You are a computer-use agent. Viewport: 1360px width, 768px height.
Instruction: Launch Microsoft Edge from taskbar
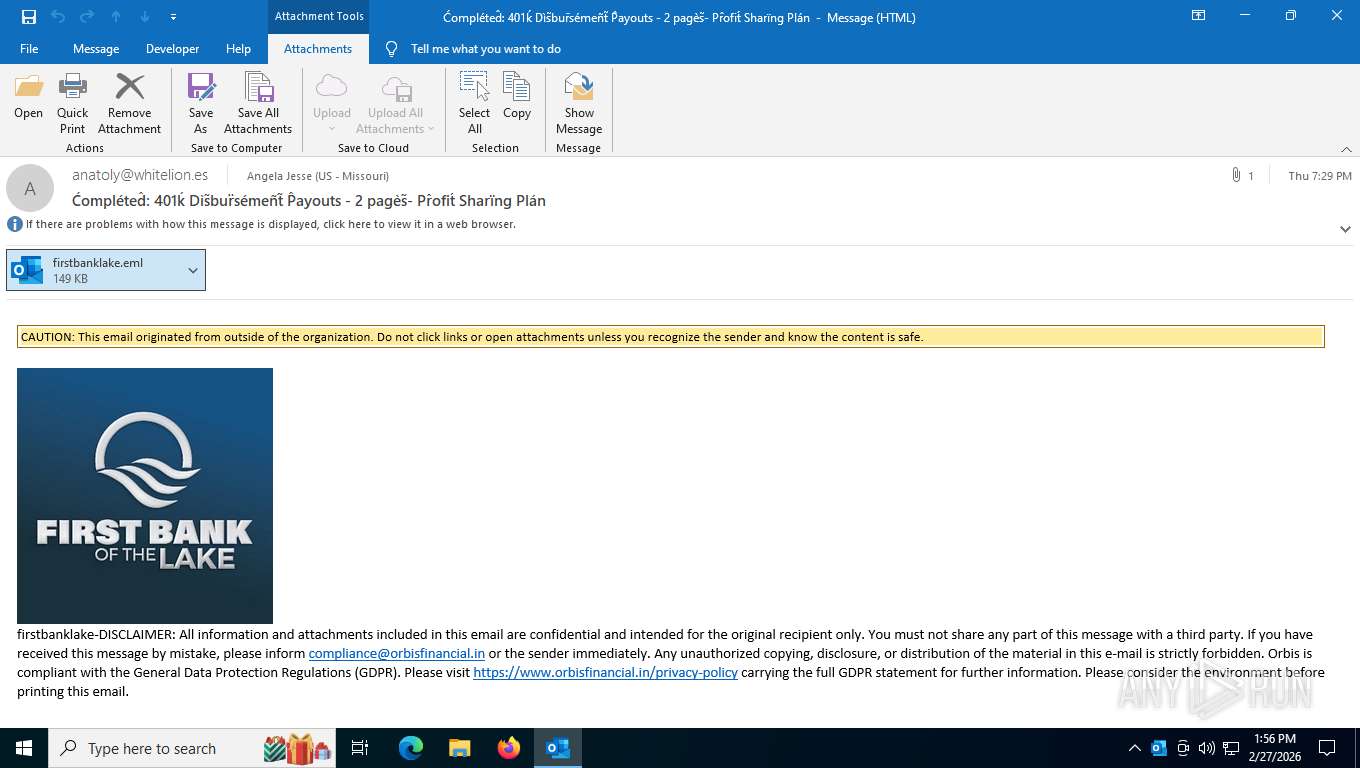pyautogui.click(x=411, y=748)
